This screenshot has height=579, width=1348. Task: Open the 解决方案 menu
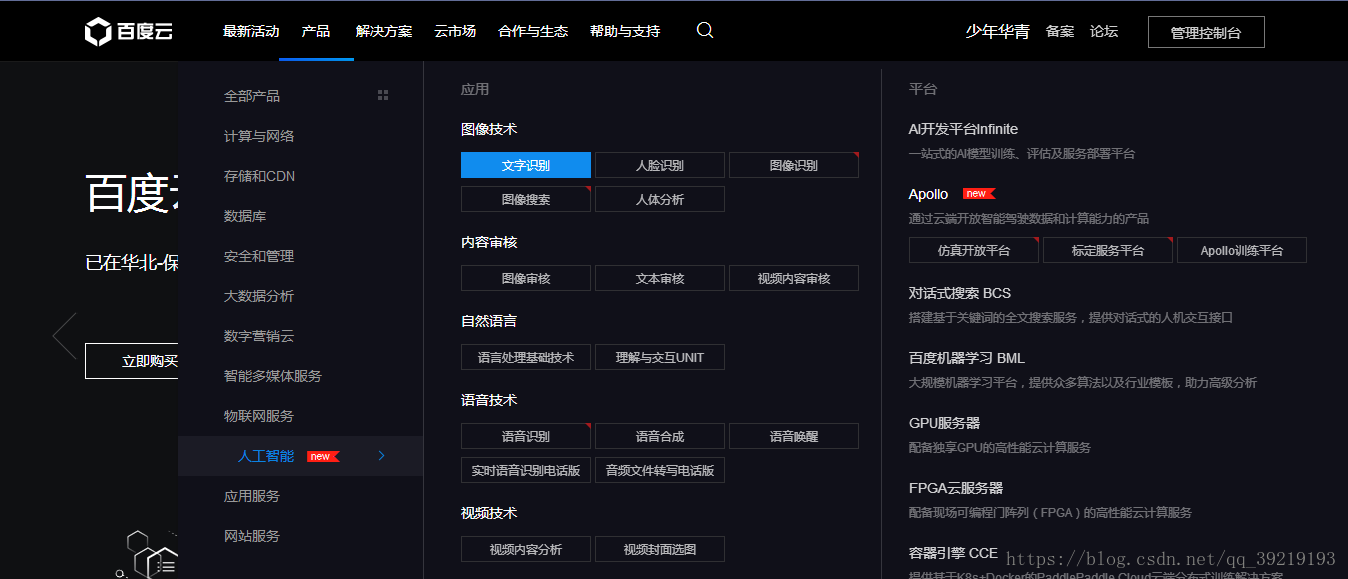pyautogui.click(x=384, y=31)
